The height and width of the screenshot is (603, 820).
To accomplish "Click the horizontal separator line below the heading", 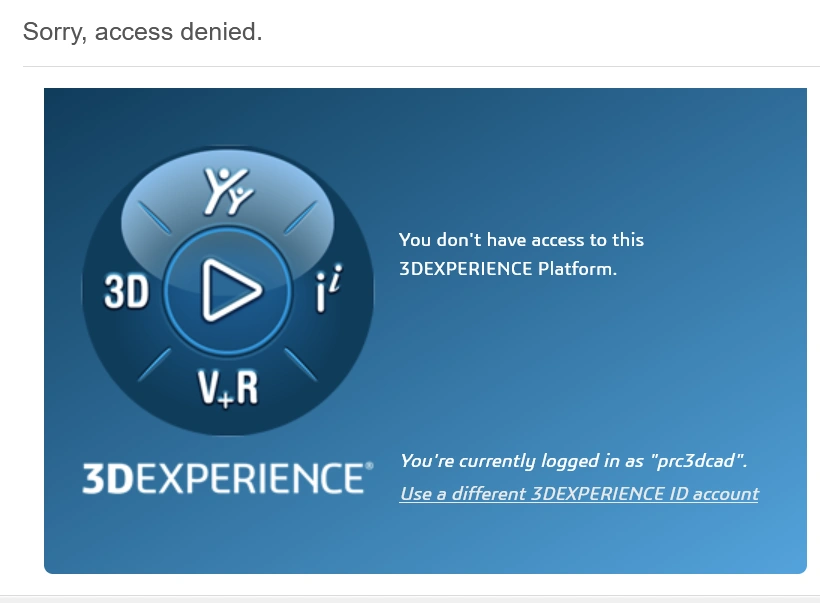I will [421, 66].
